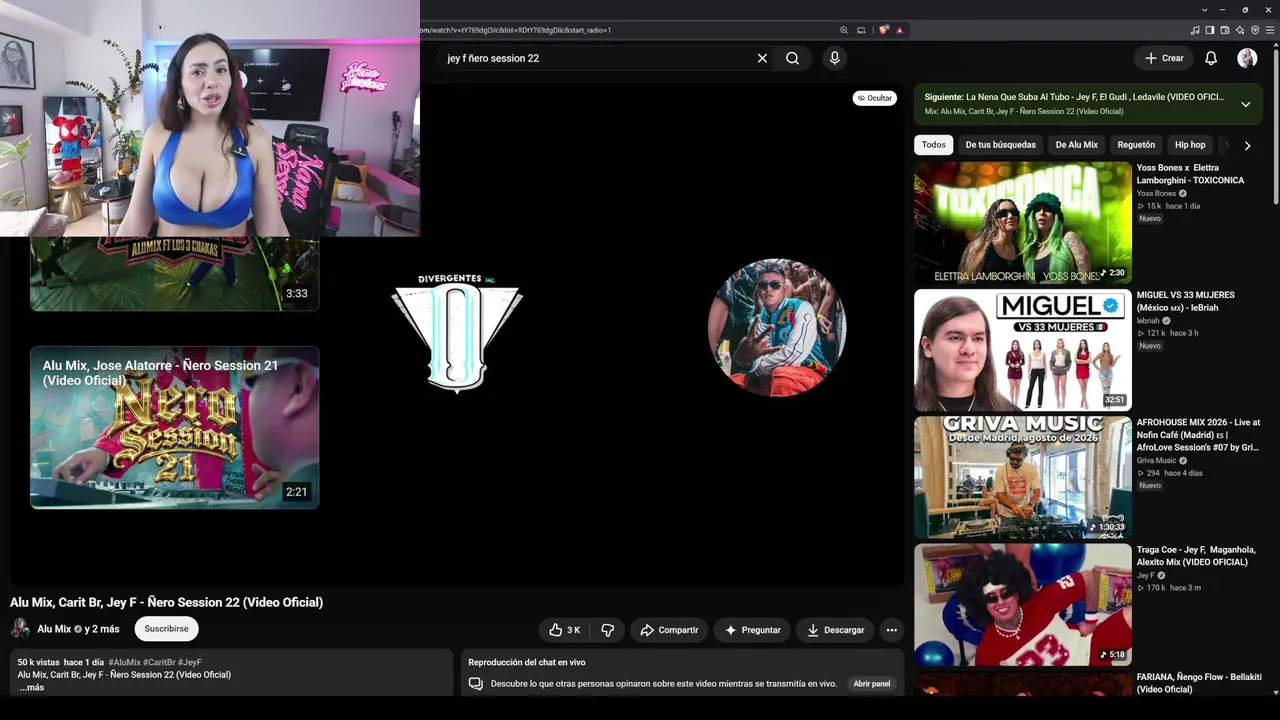Click the browser zoom magnifier icon
This screenshot has height=720, width=1280.
(844, 30)
